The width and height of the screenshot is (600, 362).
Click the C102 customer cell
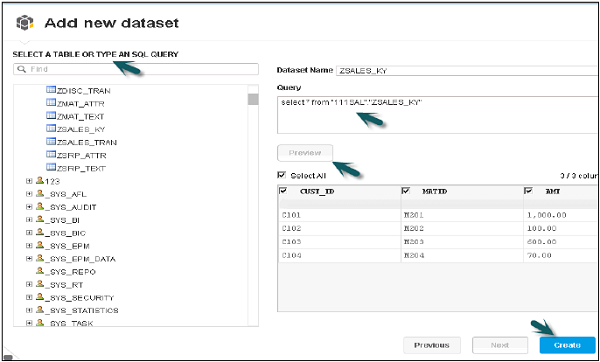click(339, 228)
